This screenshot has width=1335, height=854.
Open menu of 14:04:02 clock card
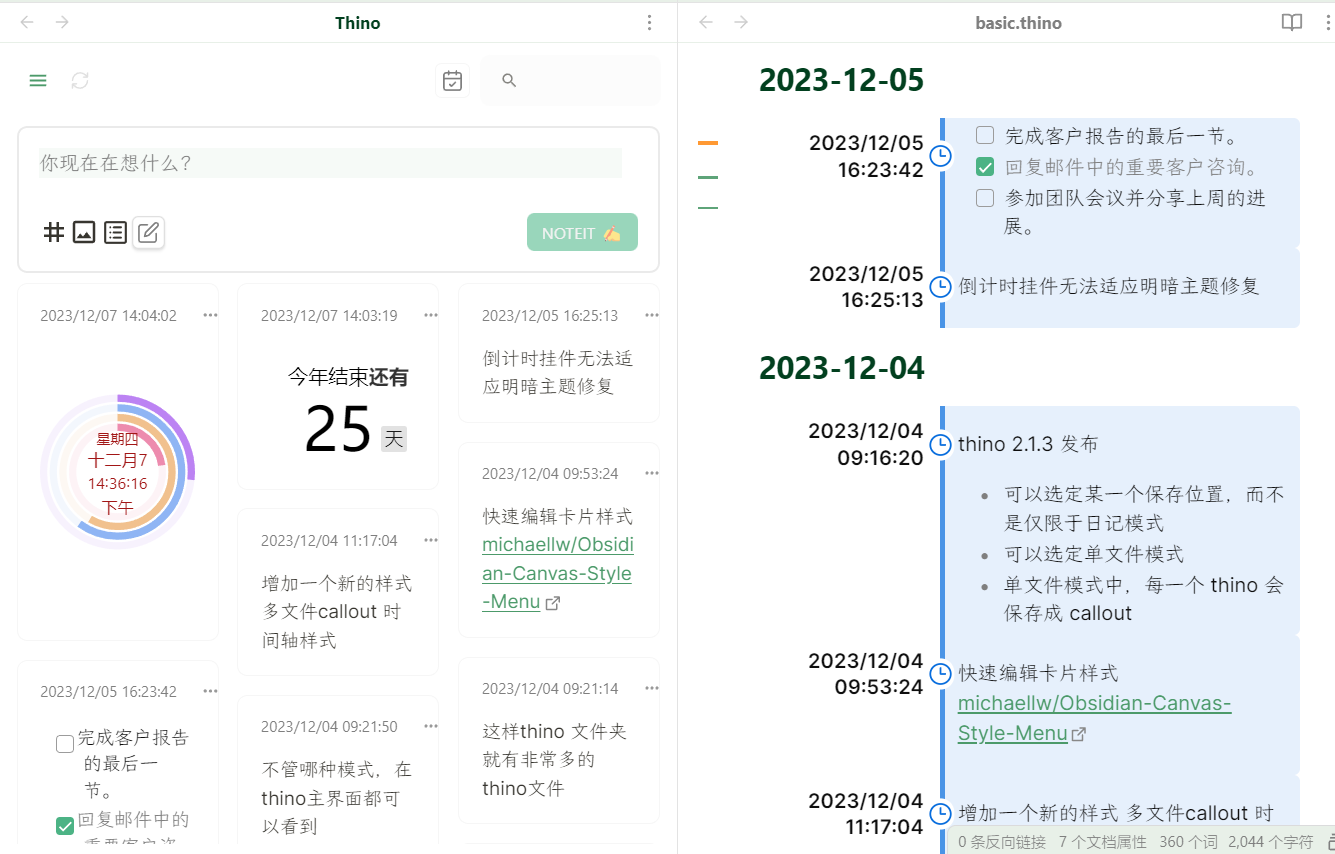tap(210, 315)
